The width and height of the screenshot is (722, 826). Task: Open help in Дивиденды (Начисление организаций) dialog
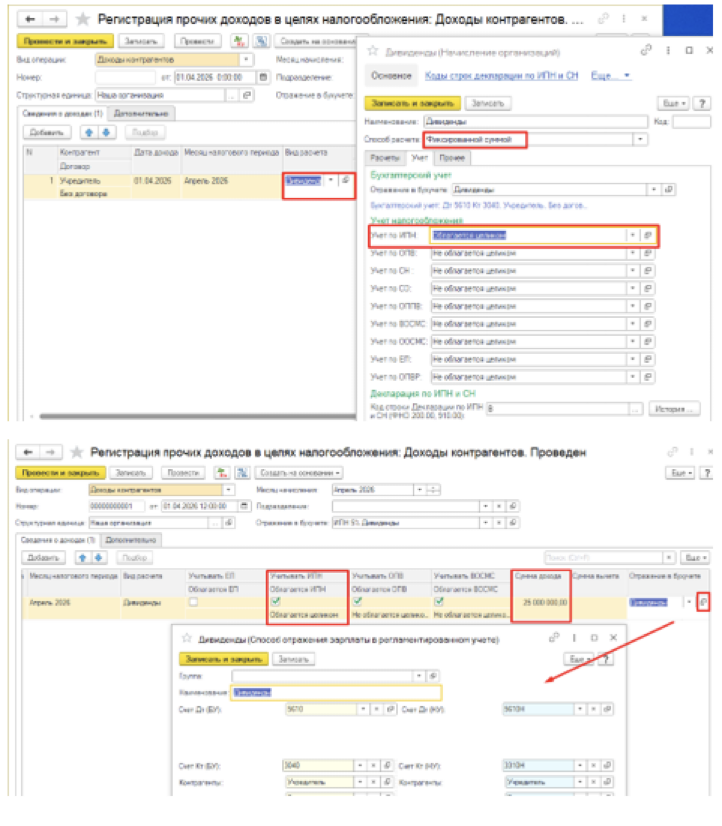coord(701,103)
